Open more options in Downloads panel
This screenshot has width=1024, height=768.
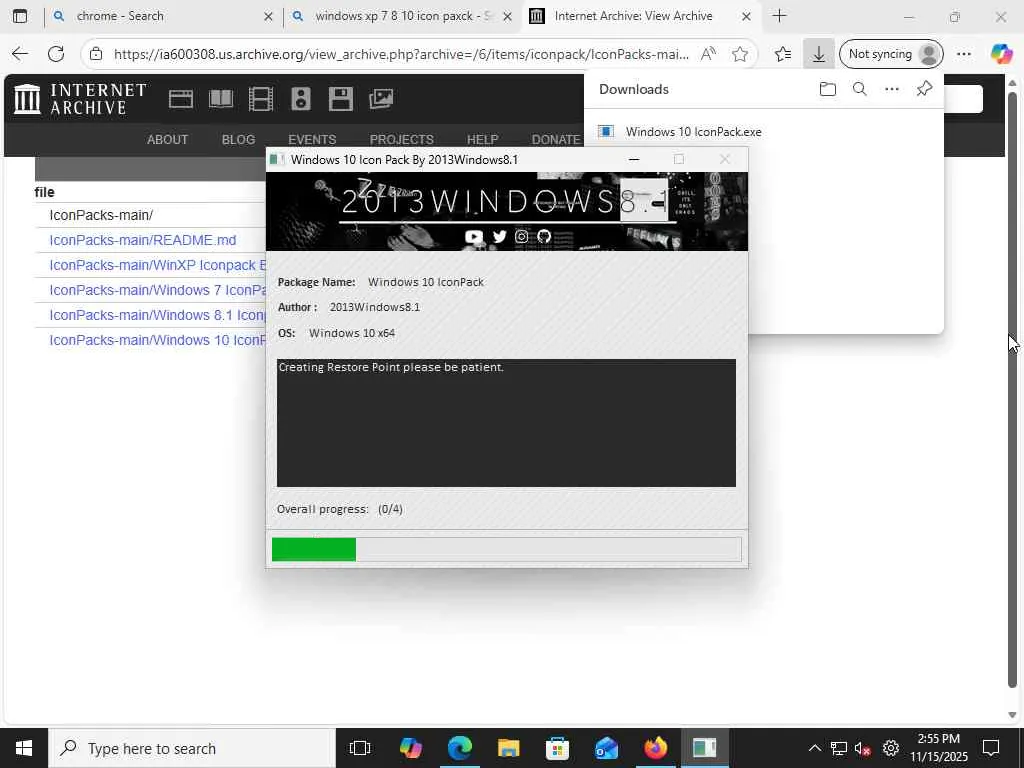[891, 89]
